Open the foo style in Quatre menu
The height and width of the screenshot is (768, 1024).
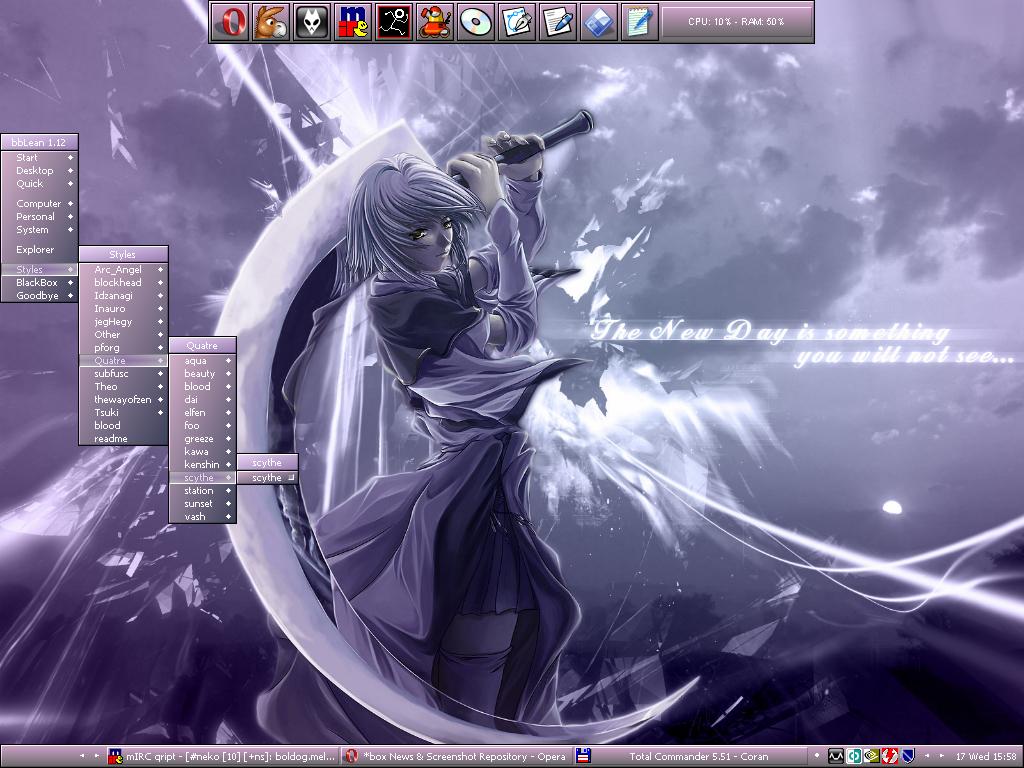tap(202, 426)
